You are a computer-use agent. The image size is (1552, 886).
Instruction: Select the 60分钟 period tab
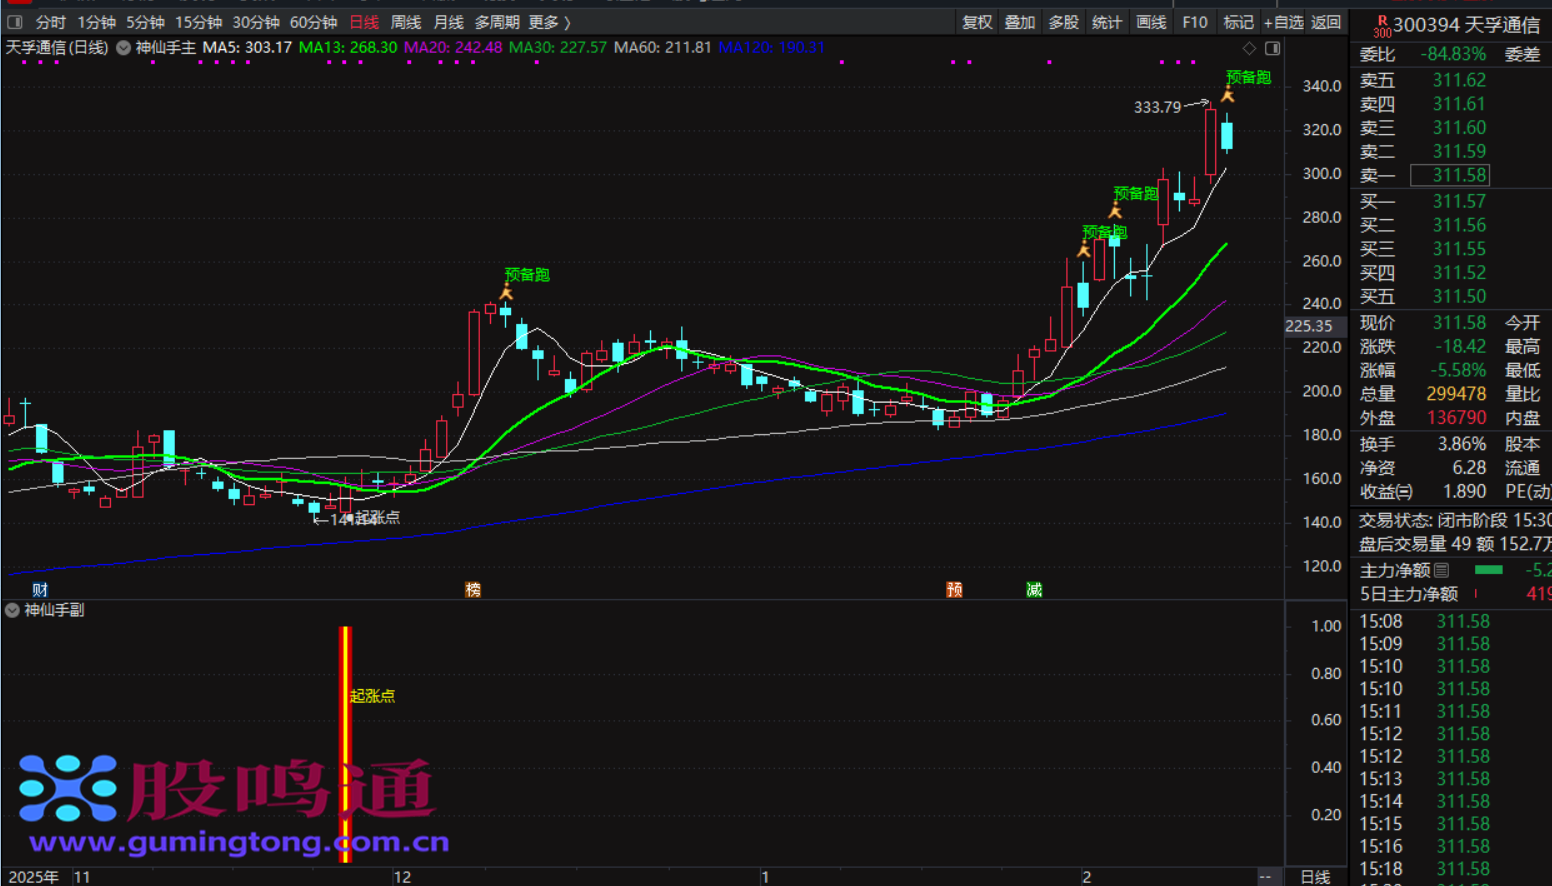313,22
